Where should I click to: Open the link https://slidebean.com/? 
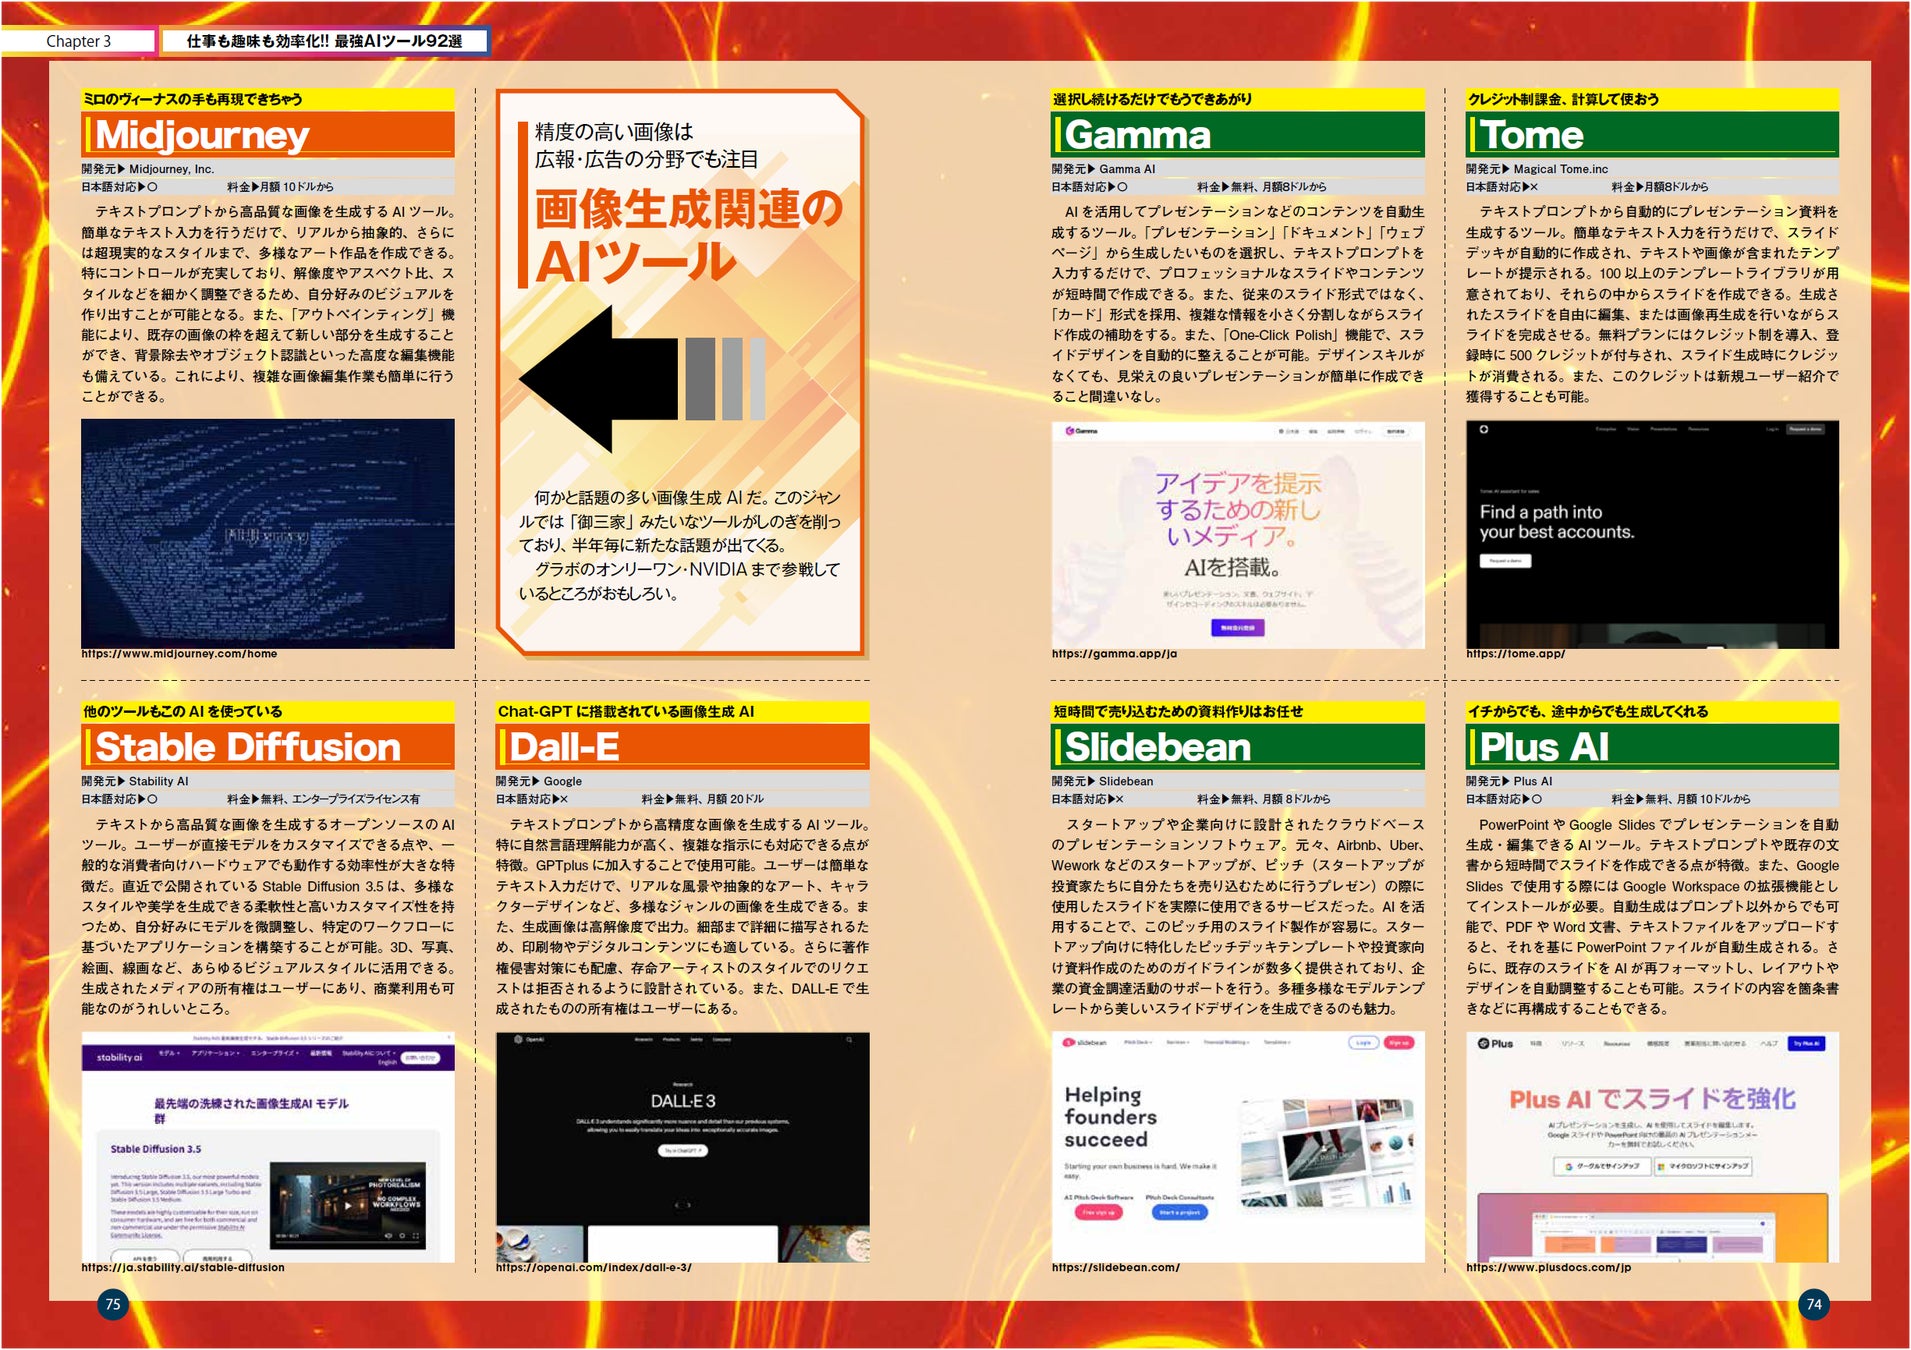(x=1116, y=1267)
